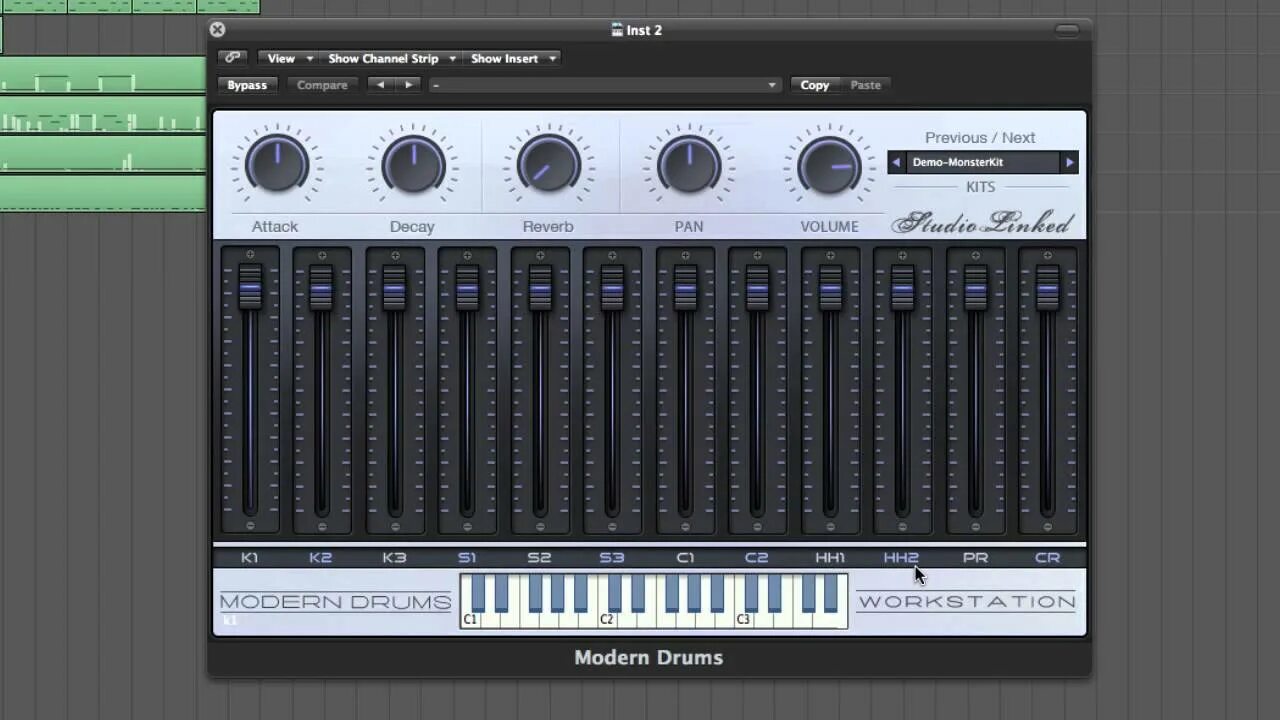Screen dimensions: 1280x720
Task: Open Show Insert dropdown
Action: point(512,58)
